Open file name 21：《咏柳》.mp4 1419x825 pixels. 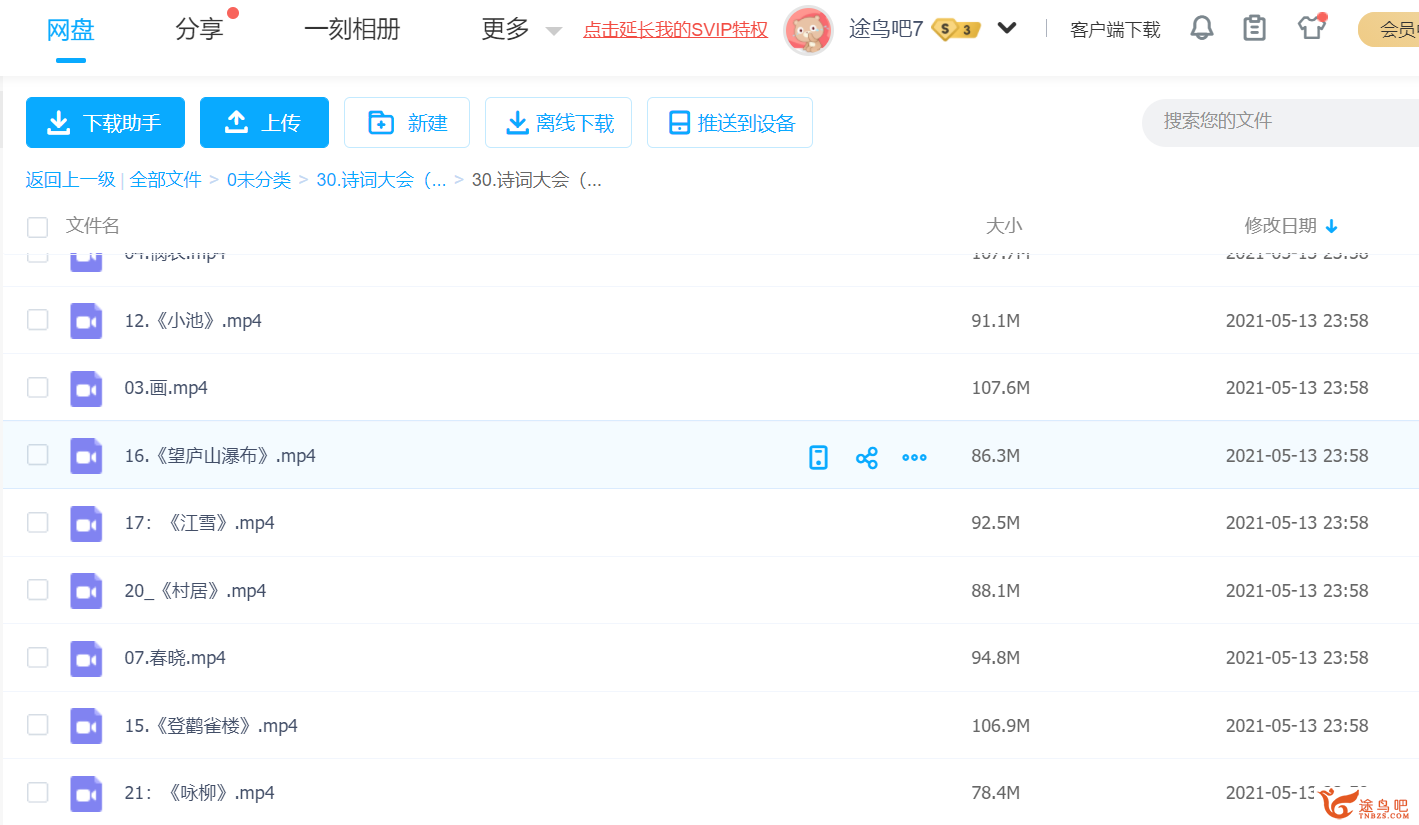[200, 793]
